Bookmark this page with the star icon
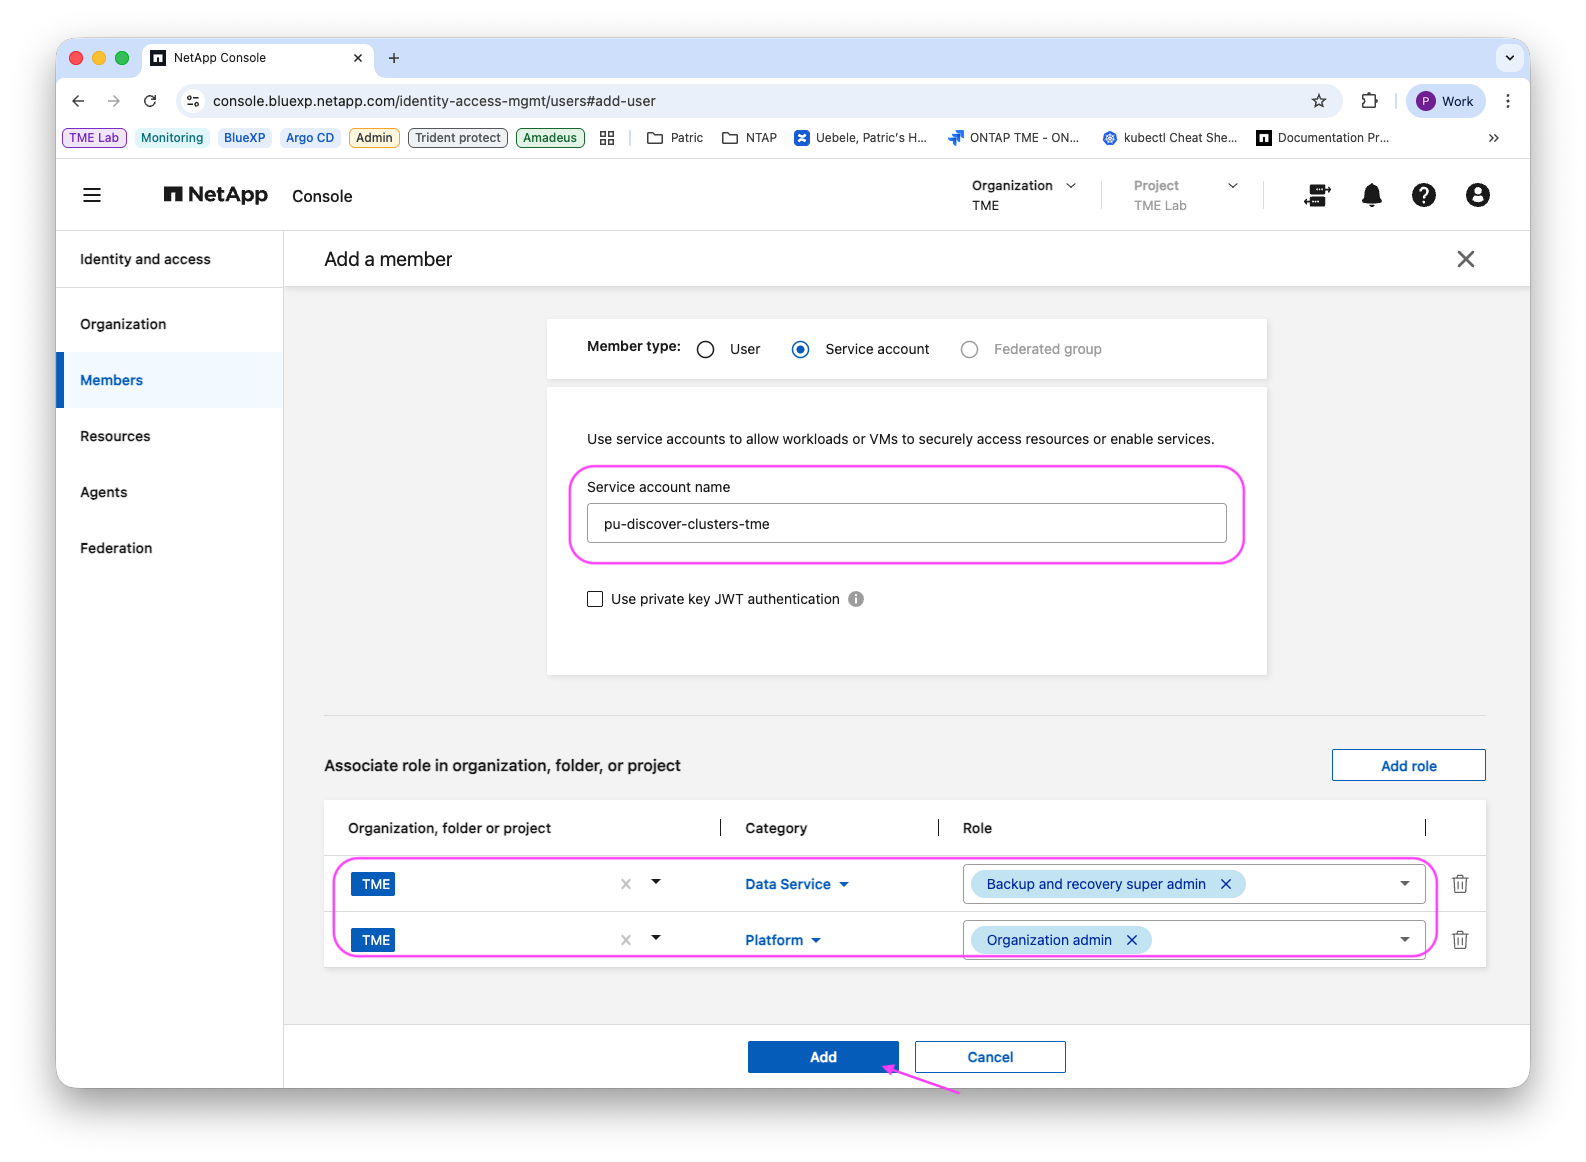The height and width of the screenshot is (1162, 1586). pyautogui.click(x=1319, y=101)
